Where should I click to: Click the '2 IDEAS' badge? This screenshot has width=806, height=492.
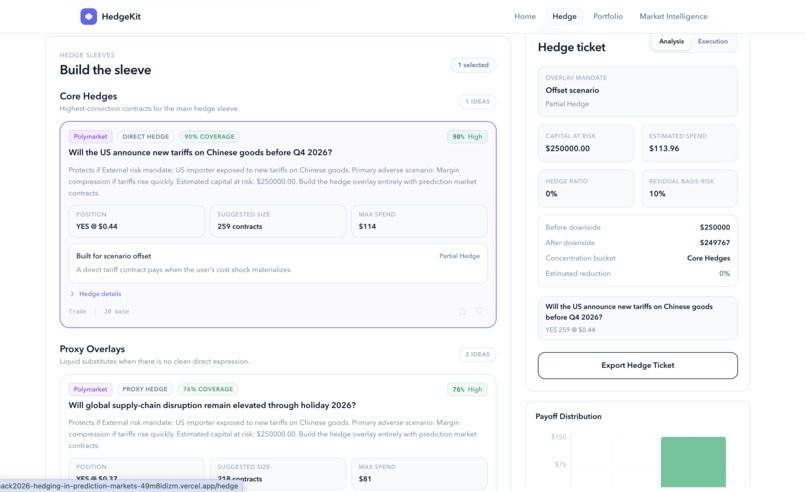(x=478, y=354)
